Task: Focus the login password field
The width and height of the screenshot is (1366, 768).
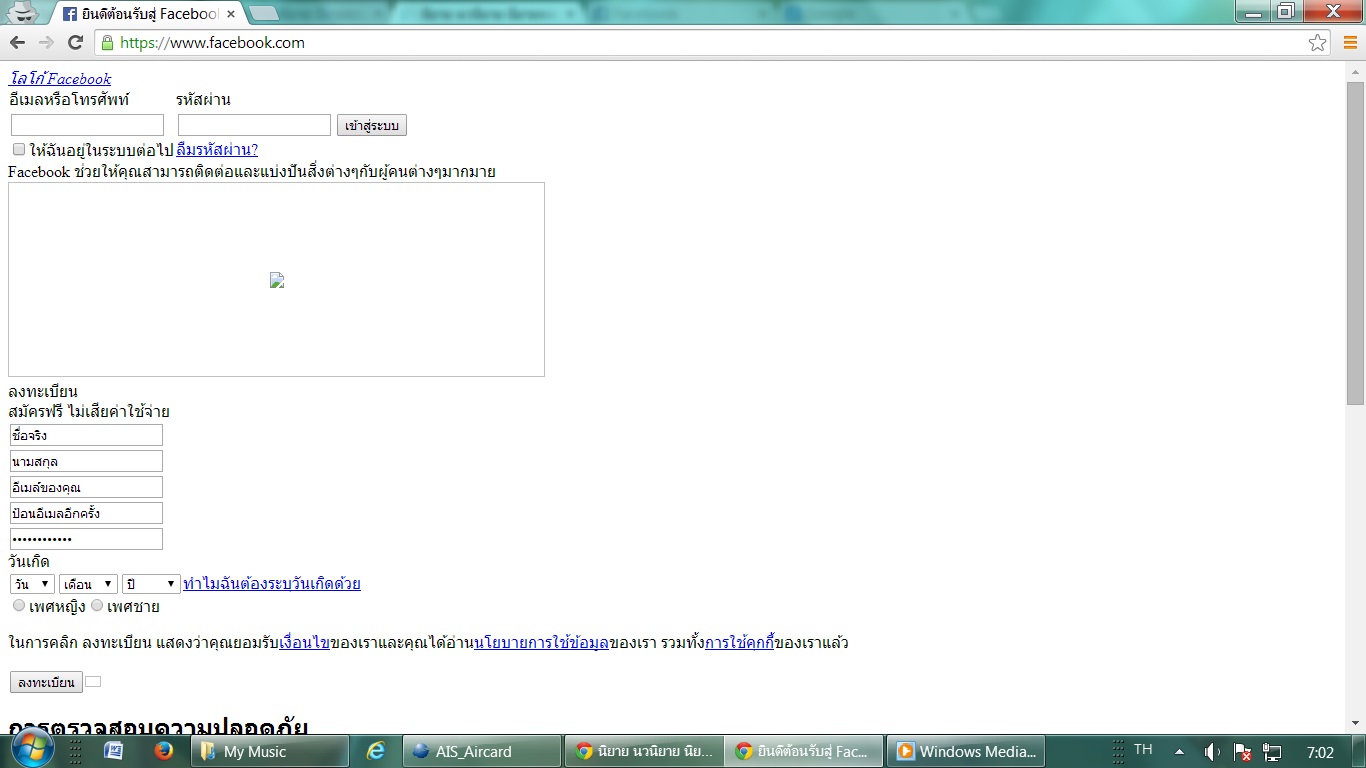Action: [254, 125]
